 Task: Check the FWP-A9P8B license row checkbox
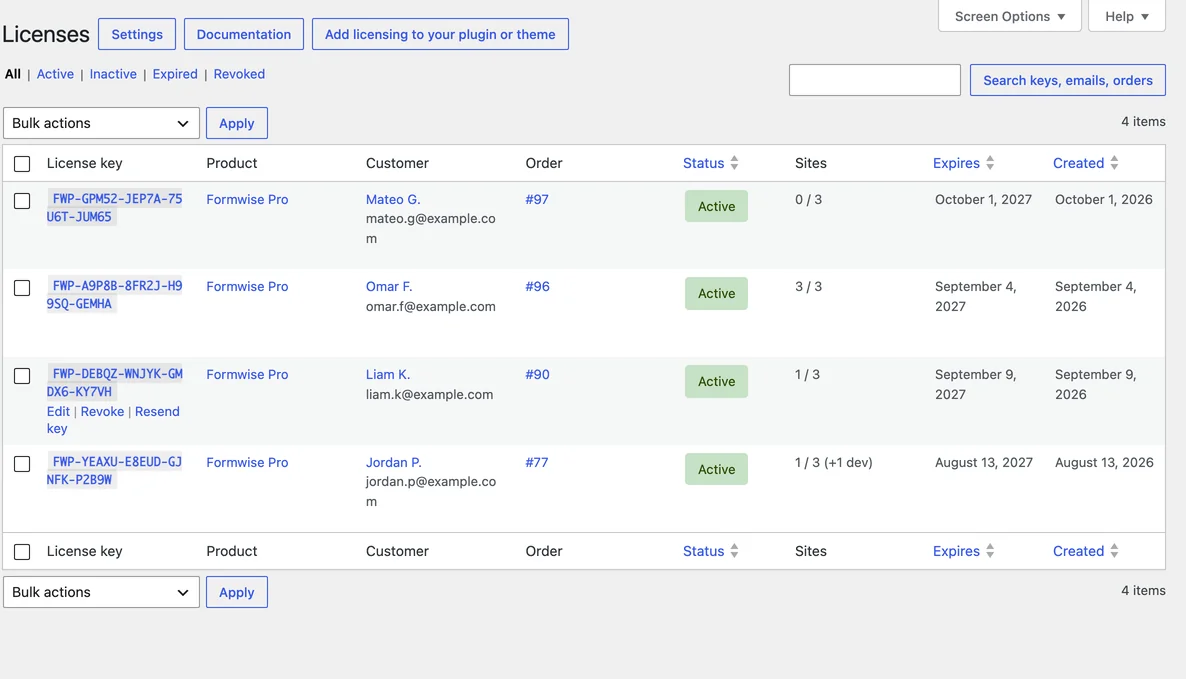pos(22,288)
